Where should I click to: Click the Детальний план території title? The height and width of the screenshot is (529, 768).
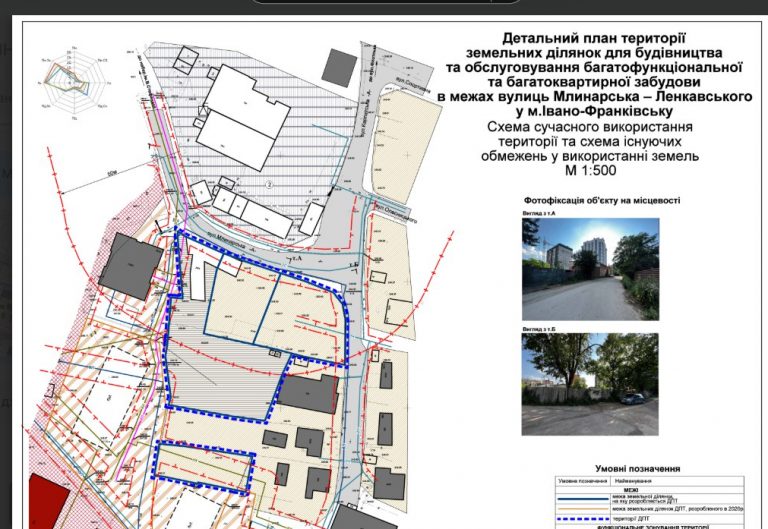tap(594, 38)
